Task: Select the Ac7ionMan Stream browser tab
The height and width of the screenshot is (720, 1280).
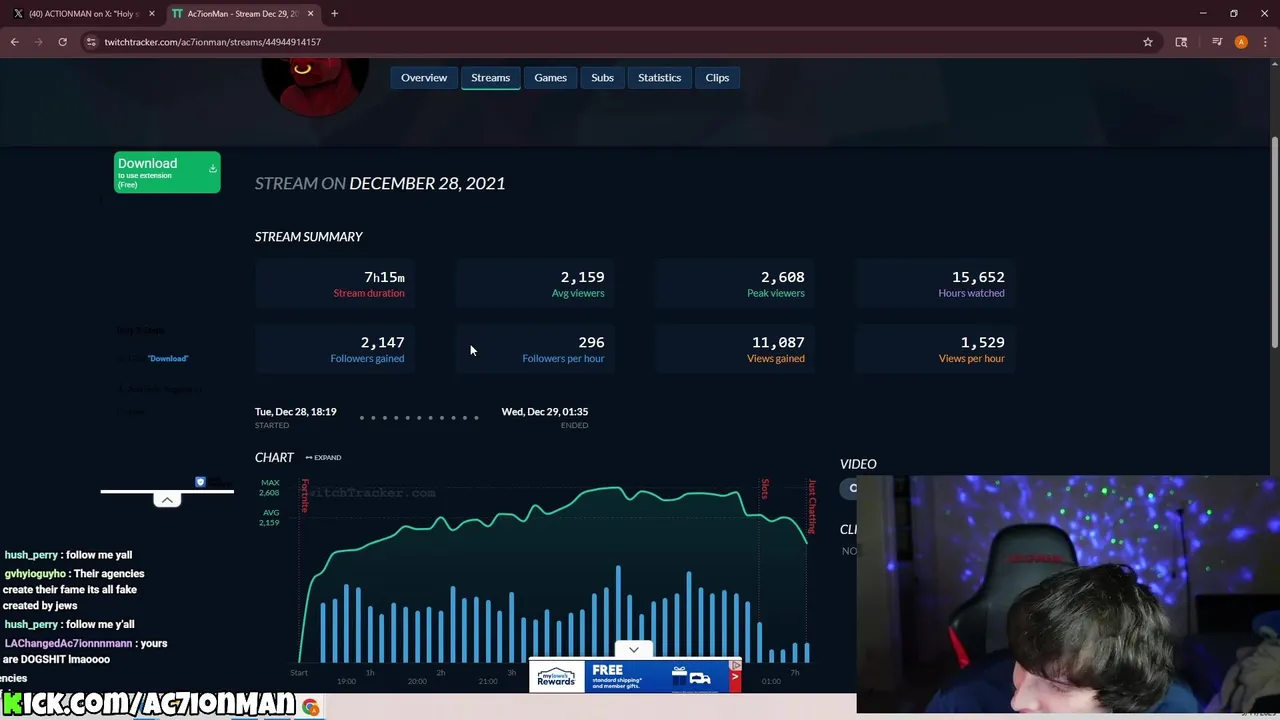Action: (242, 14)
